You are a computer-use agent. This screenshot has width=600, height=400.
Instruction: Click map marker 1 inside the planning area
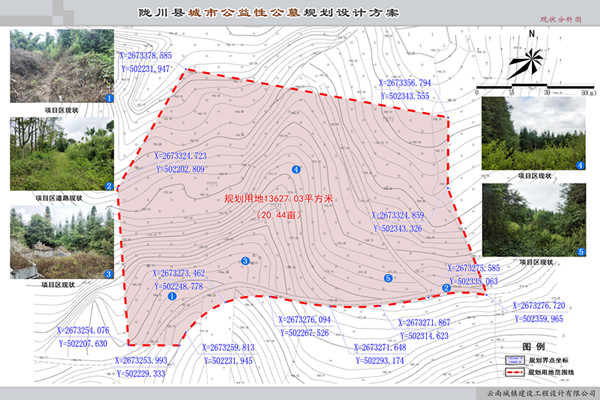click(x=171, y=297)
